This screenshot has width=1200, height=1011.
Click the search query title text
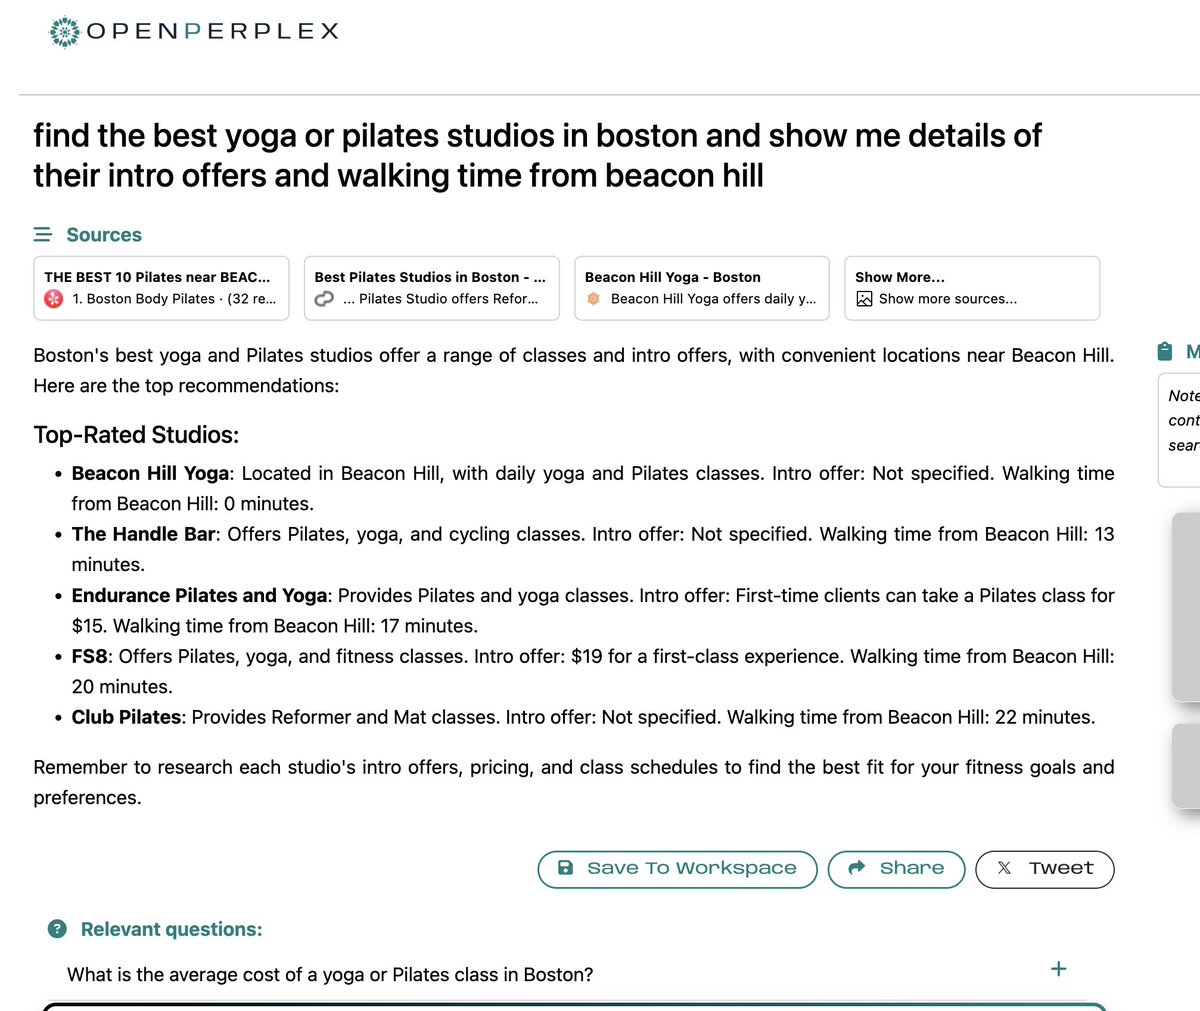click(x=537, y=155)
